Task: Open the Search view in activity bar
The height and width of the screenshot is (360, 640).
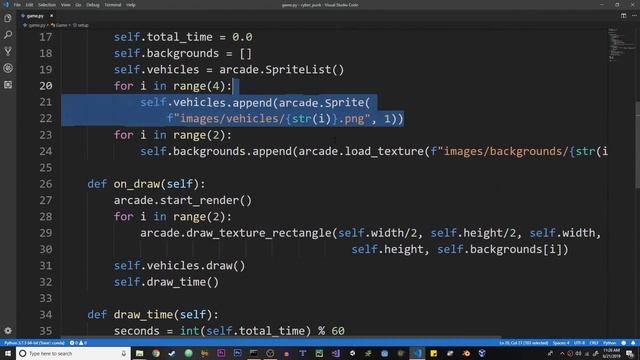Action: [x=8, y=35]
